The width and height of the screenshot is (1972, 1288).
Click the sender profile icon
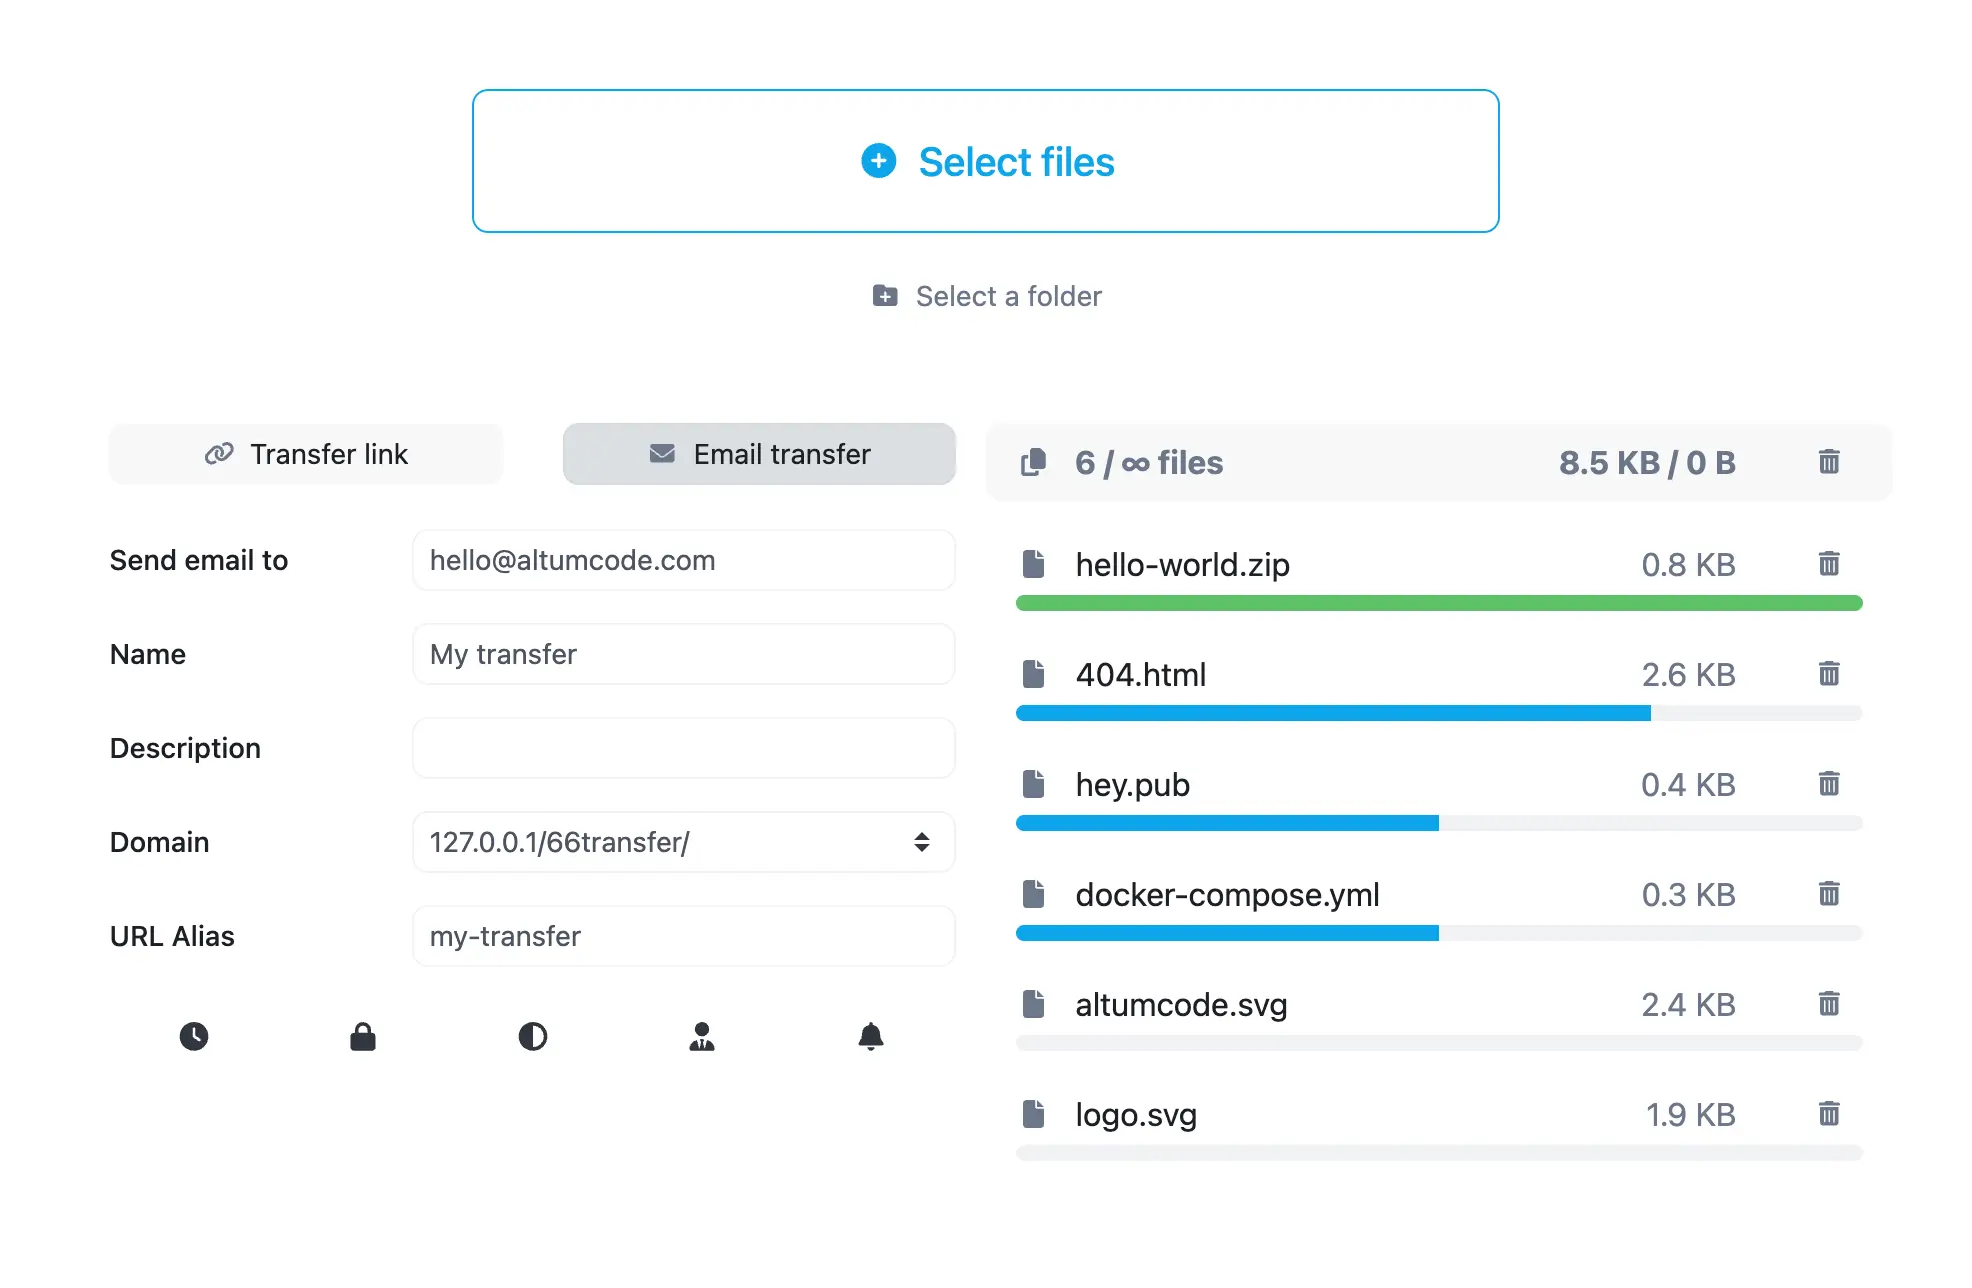(702, 1037)
